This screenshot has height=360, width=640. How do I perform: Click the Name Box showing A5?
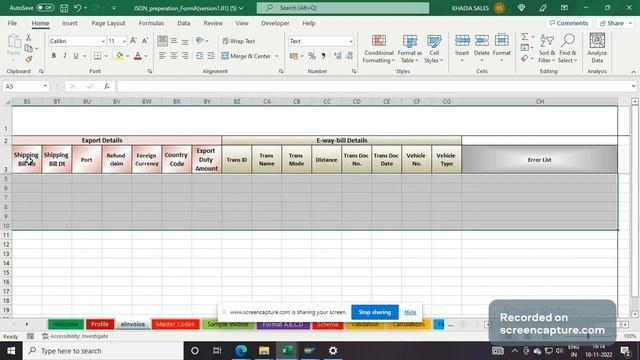click(x=21, y=87)
